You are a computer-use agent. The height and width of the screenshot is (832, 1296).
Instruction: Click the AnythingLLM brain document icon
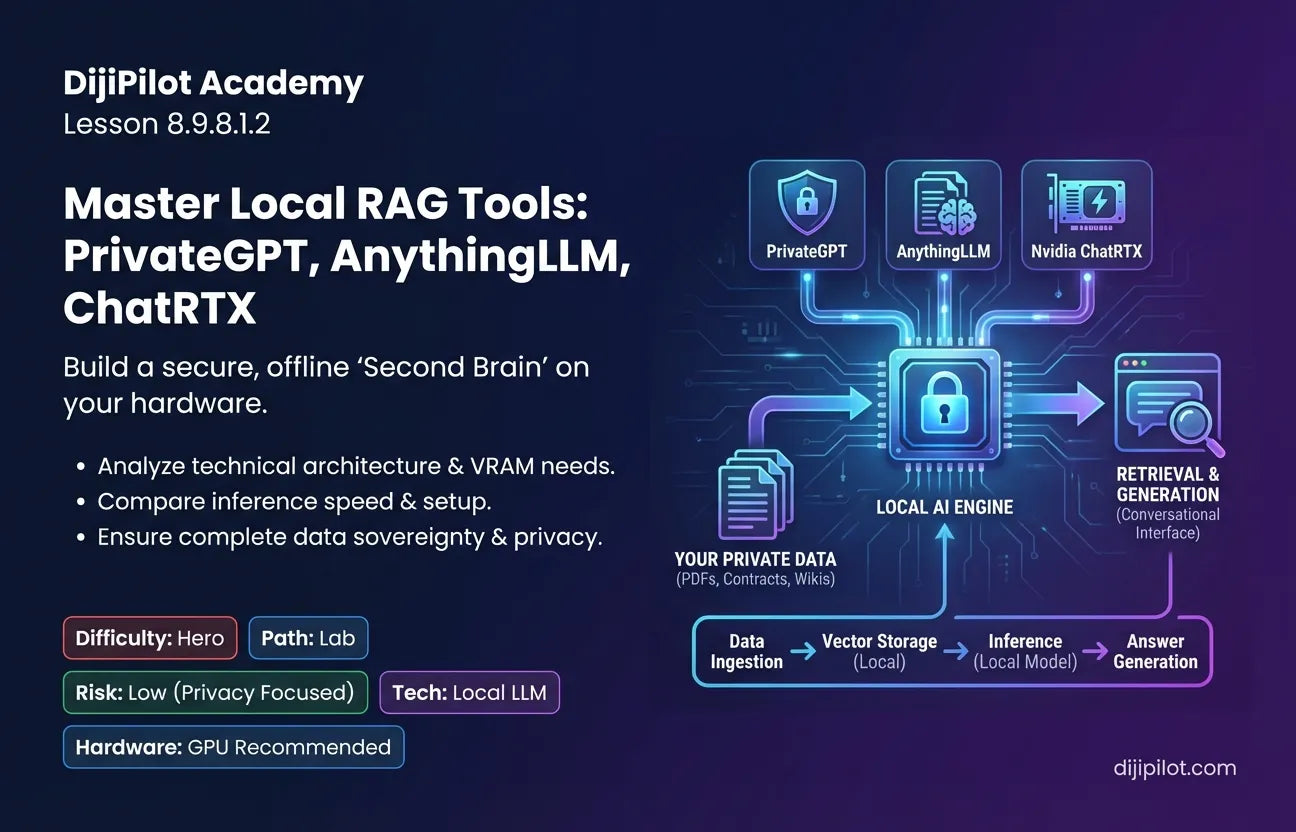click(x=943, y=201)
